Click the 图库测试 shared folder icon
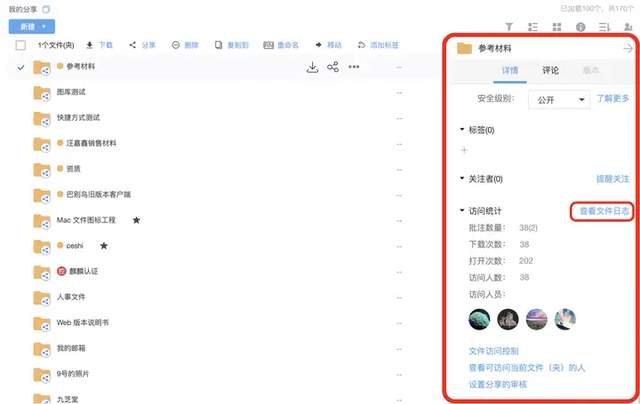 tap(42, 93)
